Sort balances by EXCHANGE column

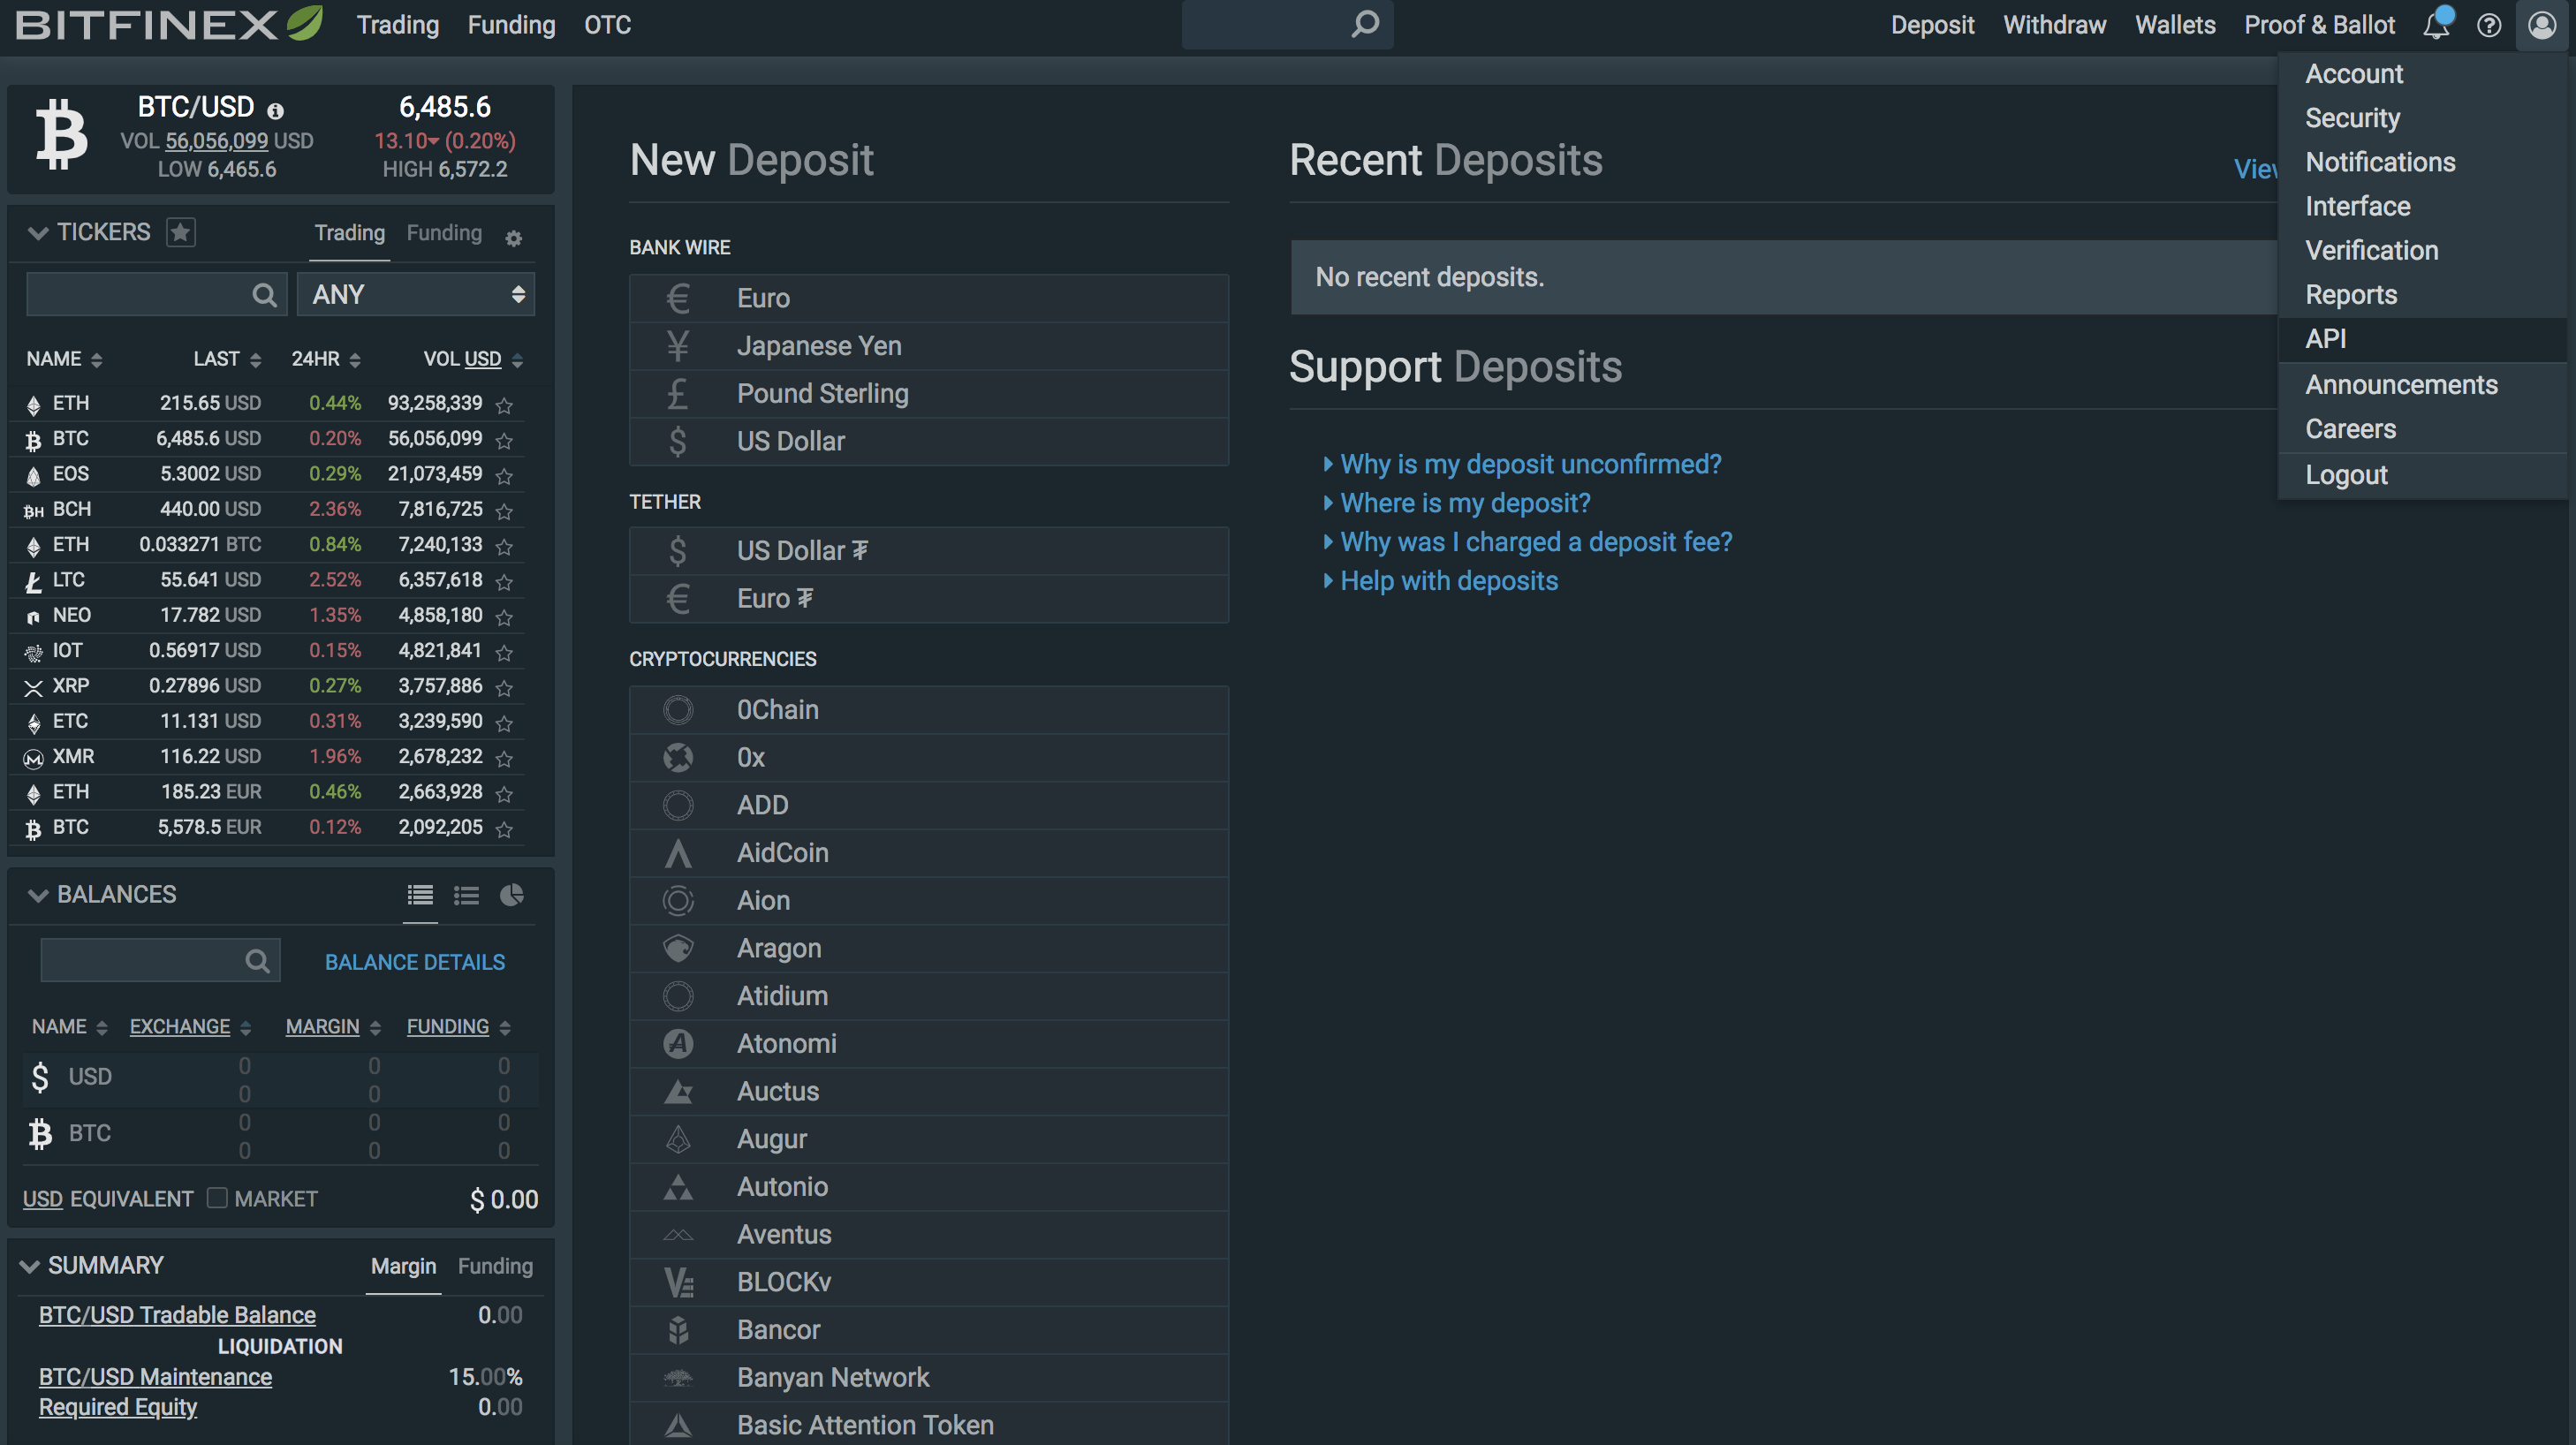[190, 1027]
